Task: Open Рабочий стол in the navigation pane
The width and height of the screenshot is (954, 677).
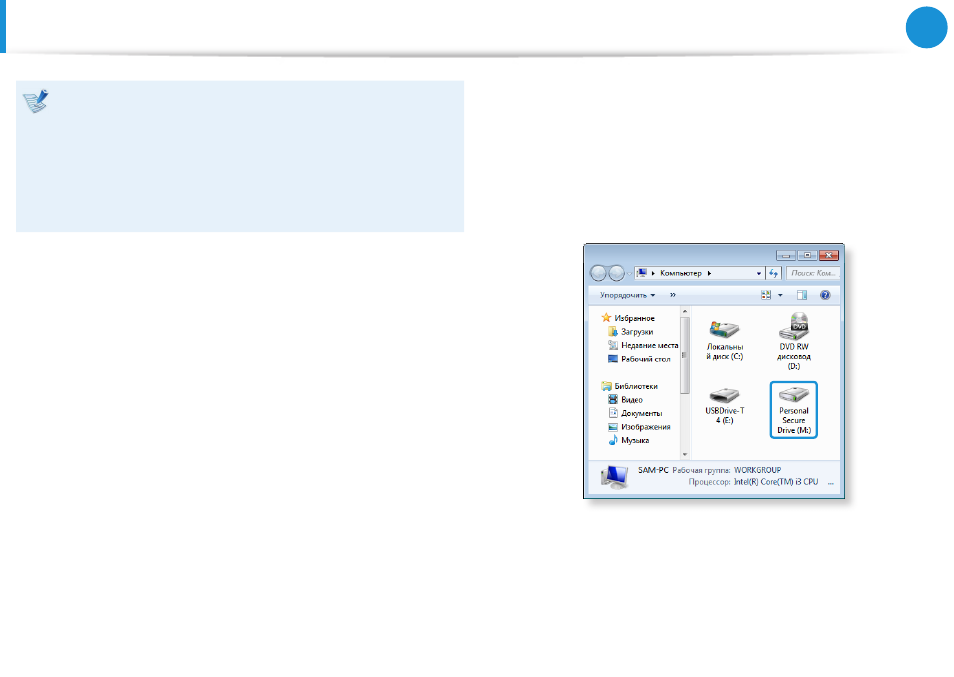Action: pos(639,359)
